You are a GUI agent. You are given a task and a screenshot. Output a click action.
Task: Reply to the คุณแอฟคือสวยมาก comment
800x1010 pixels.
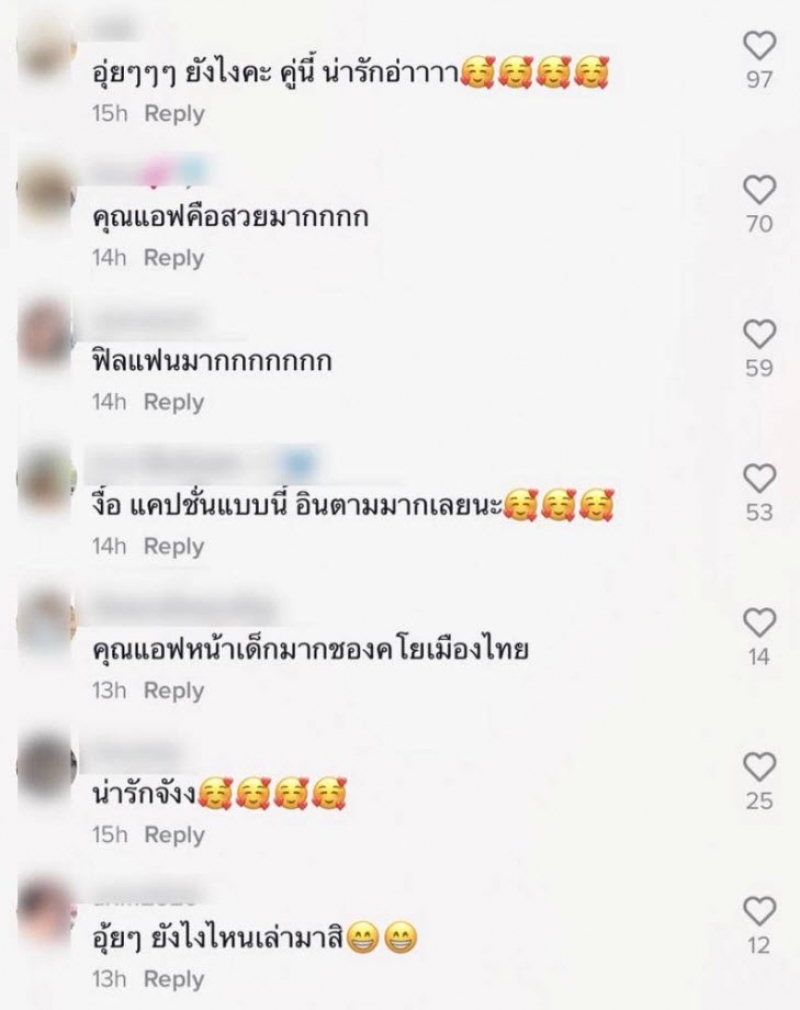pos(174,258)
